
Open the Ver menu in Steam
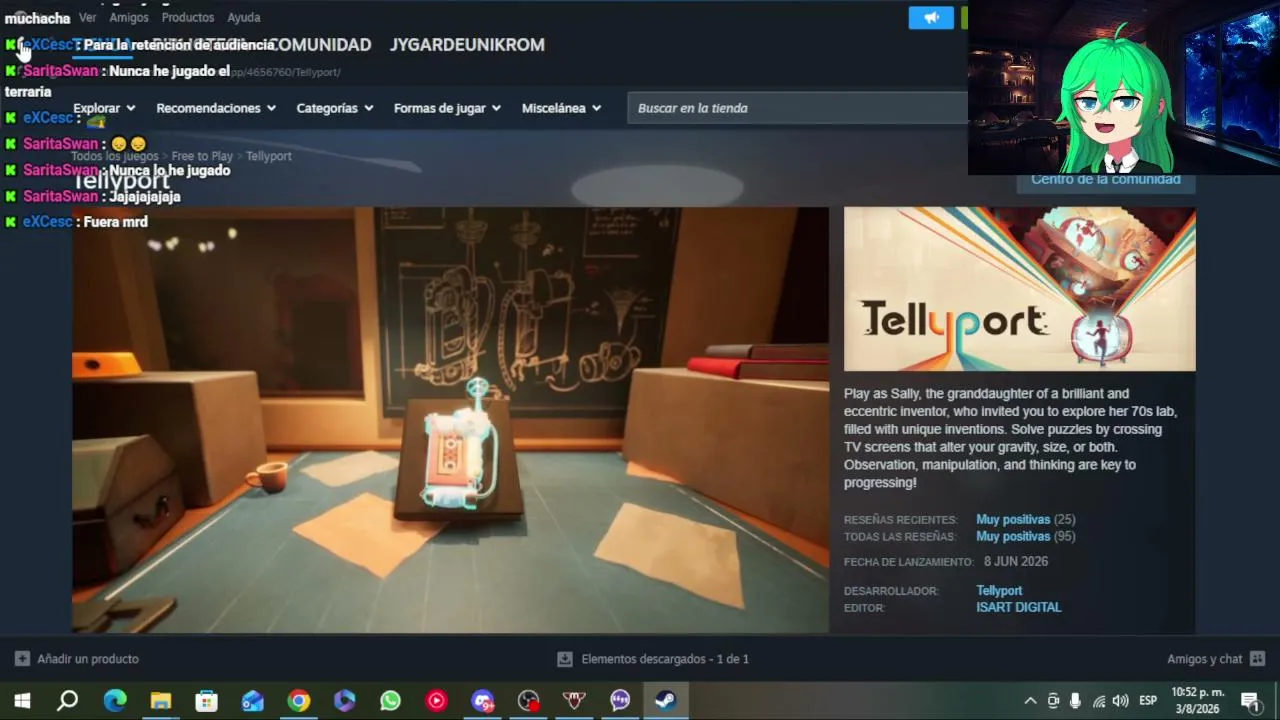[x=88, y=17]
